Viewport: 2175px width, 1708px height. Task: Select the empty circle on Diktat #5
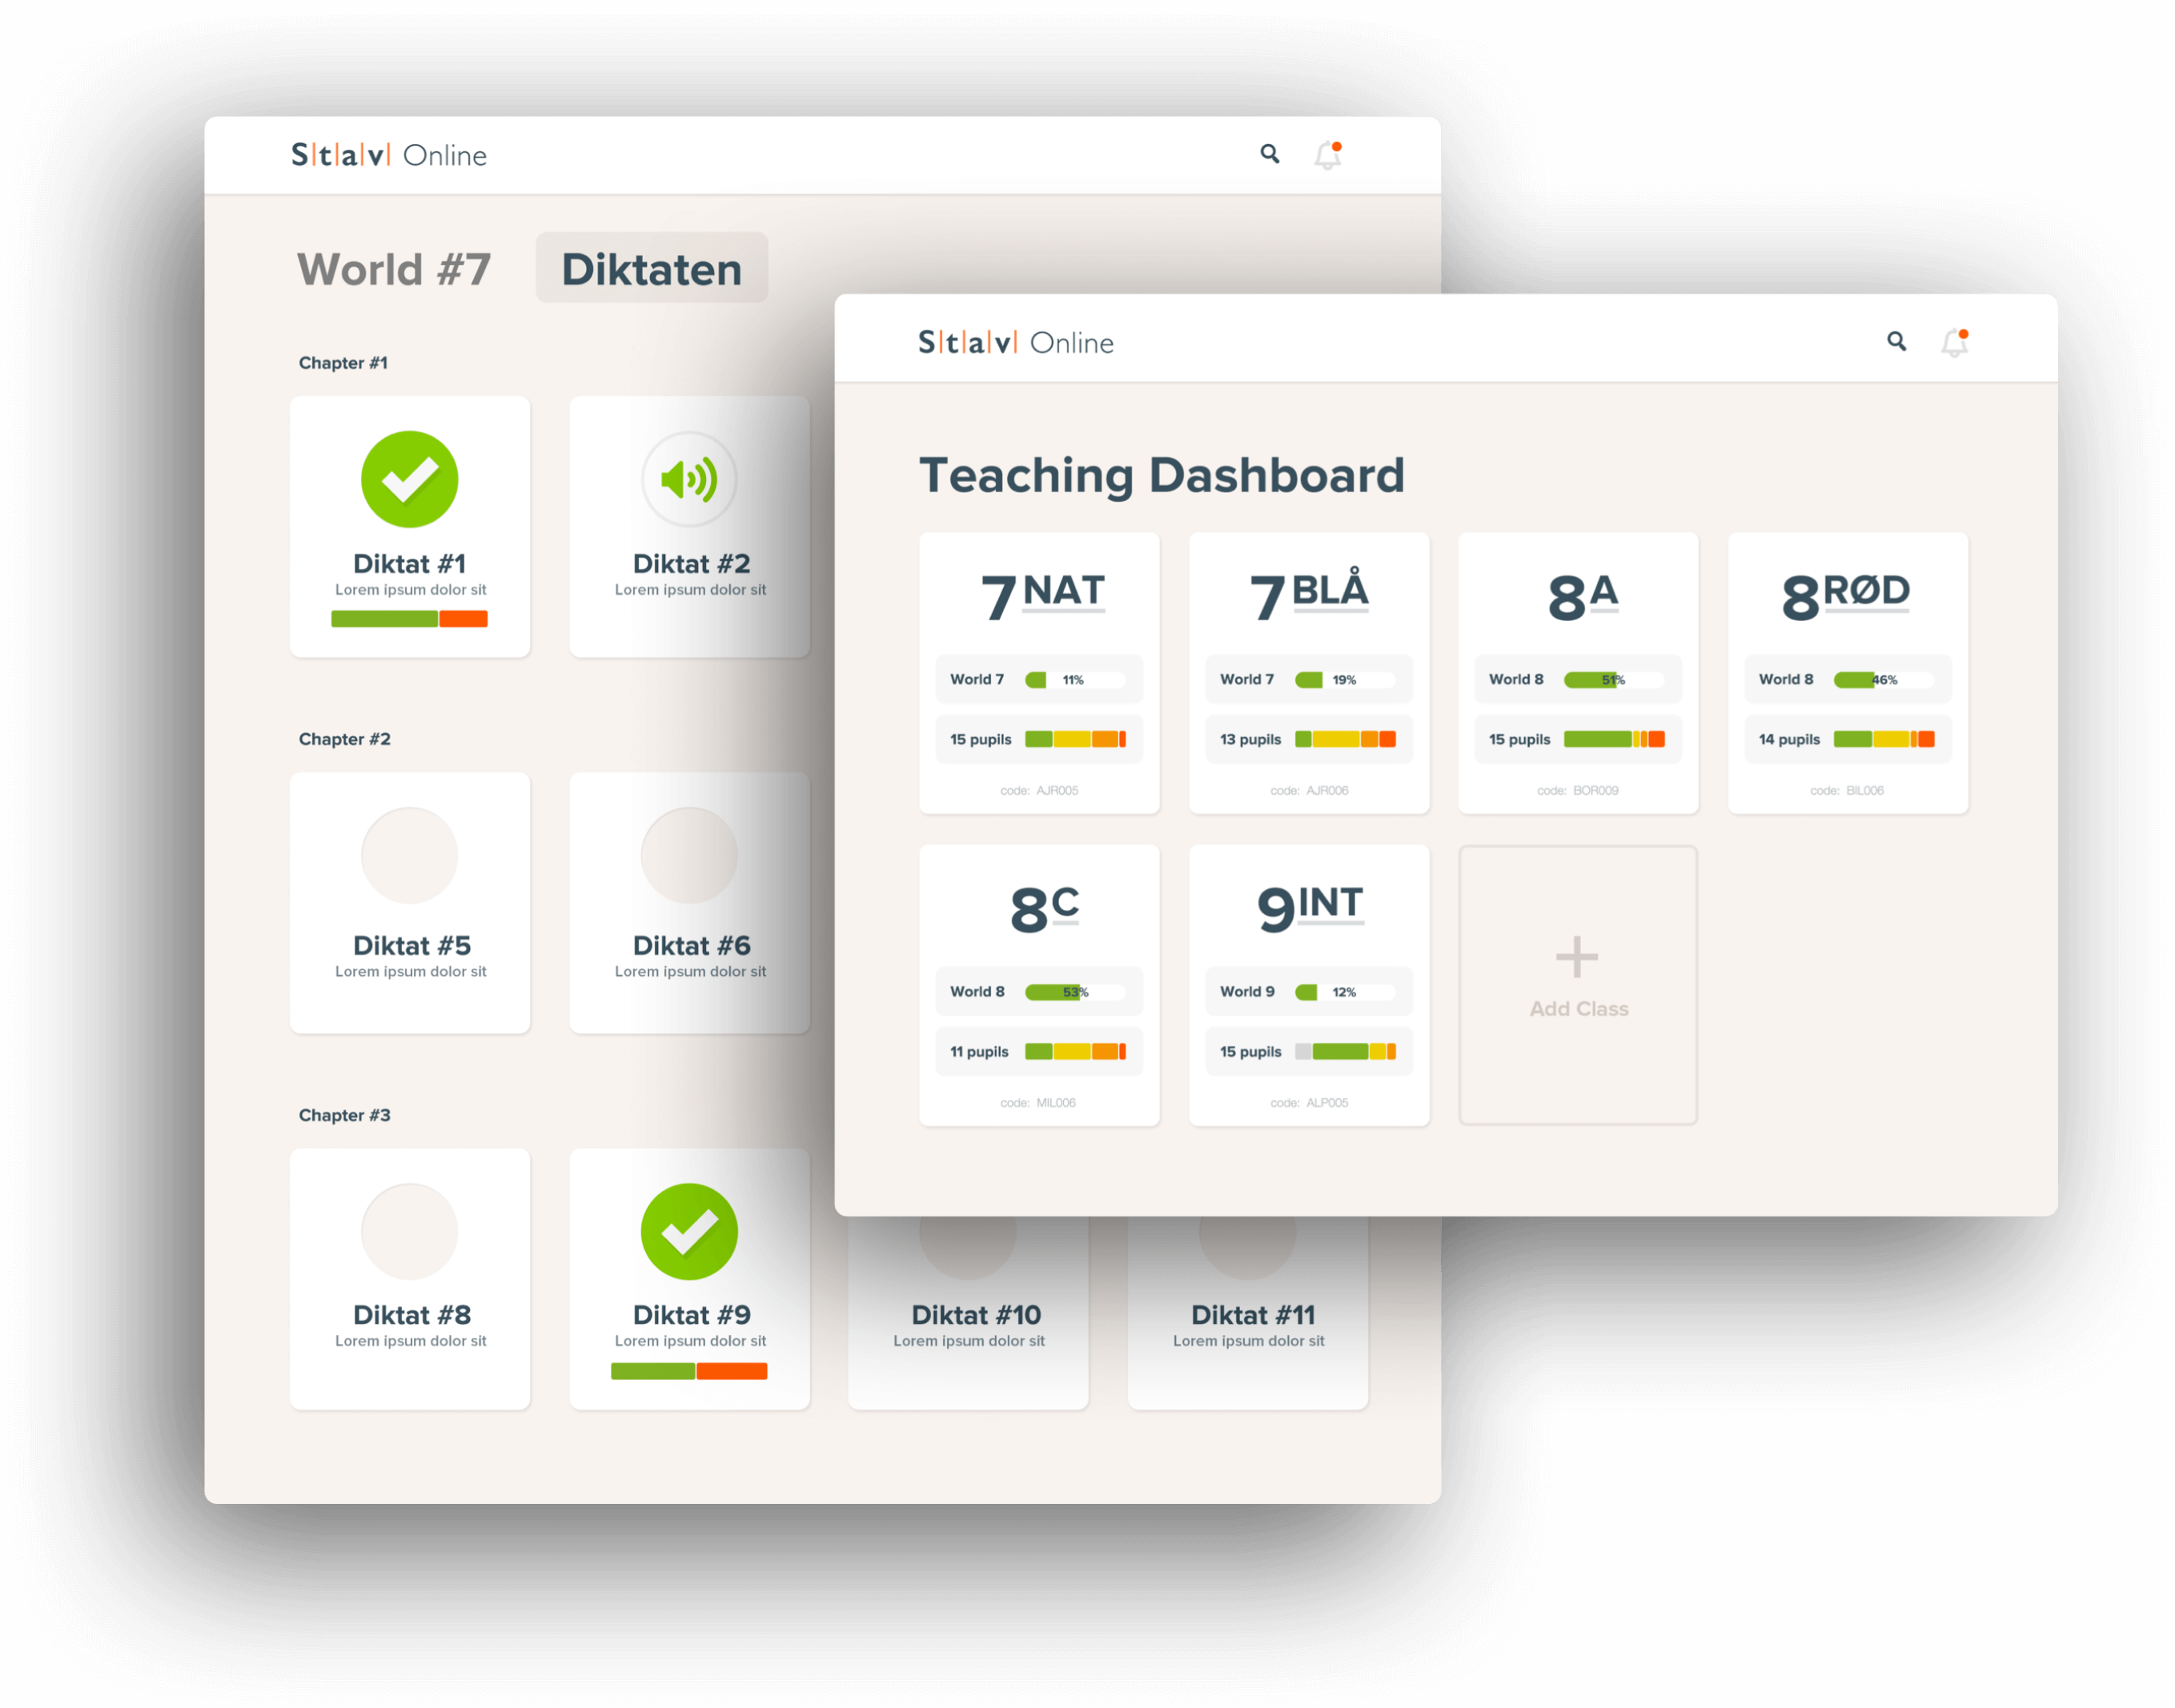pos(409,856)
